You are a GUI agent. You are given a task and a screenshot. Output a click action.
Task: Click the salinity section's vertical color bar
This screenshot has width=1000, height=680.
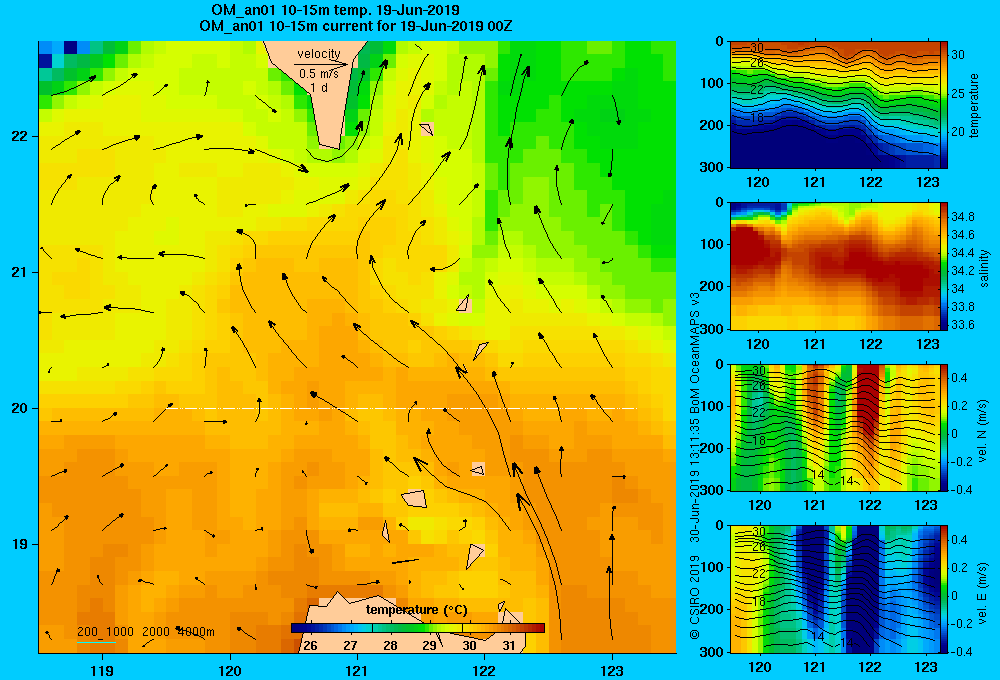(x=945, y=266)
